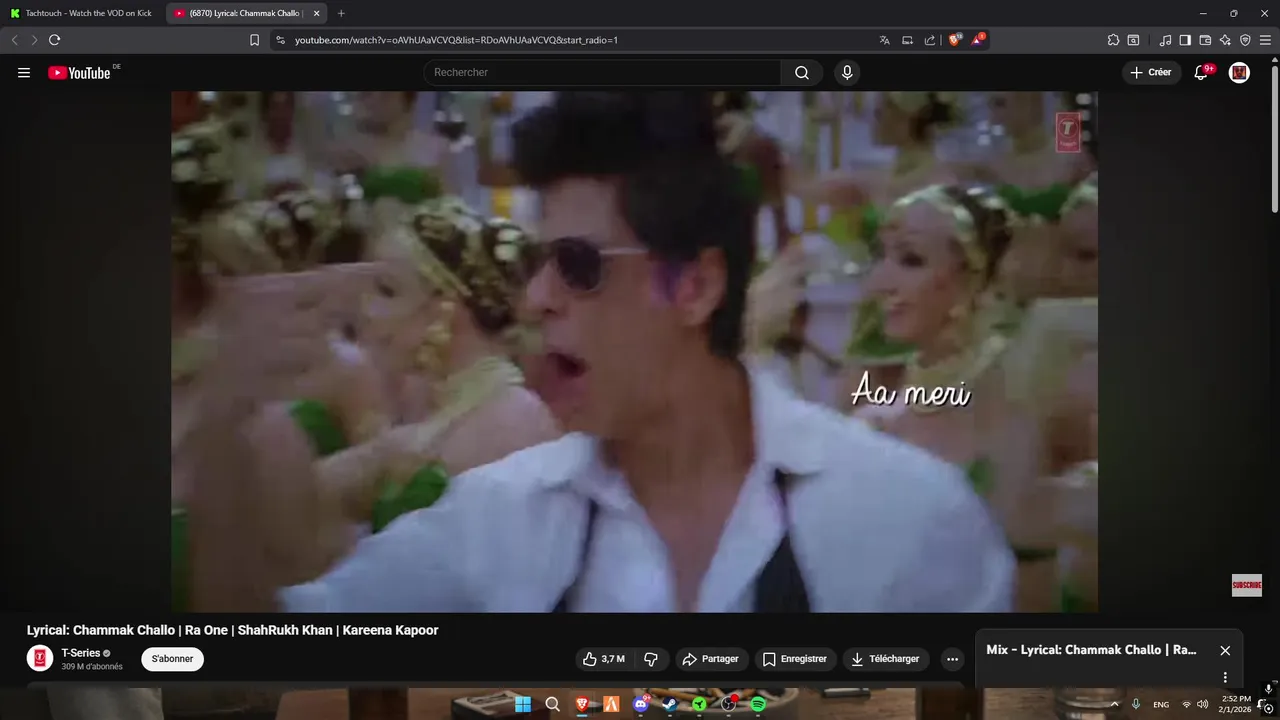Viewport: 1280px width, 720px height.
Task: Click the ENG language indicator
Action: pos(1161,704)
